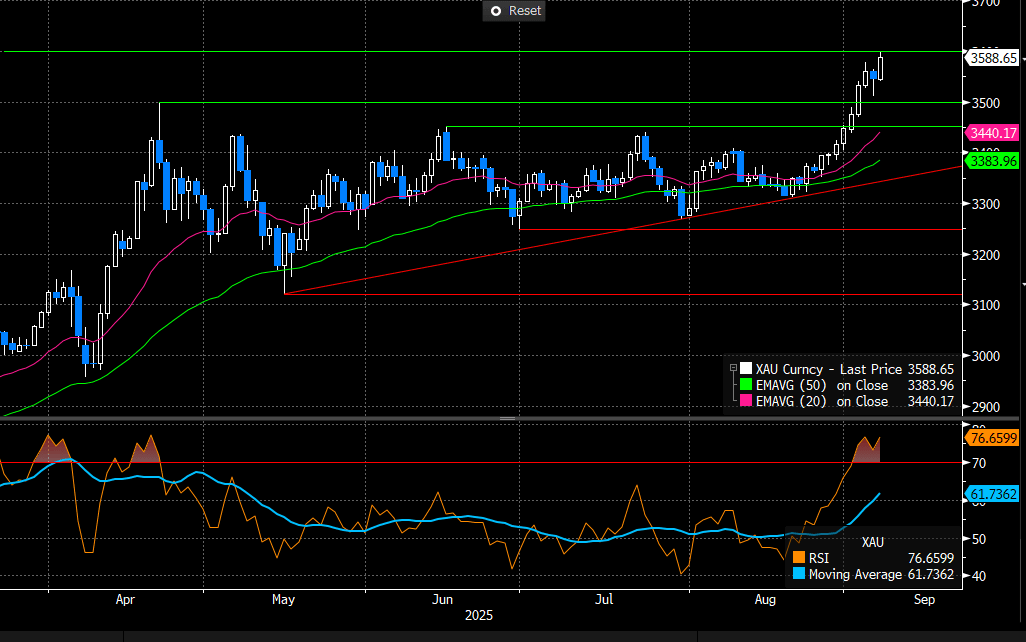This screenshot has width=1026, height=642.
Task: Select the pink 3440.17 EMA axis tag
Action: tap(992, 133)
